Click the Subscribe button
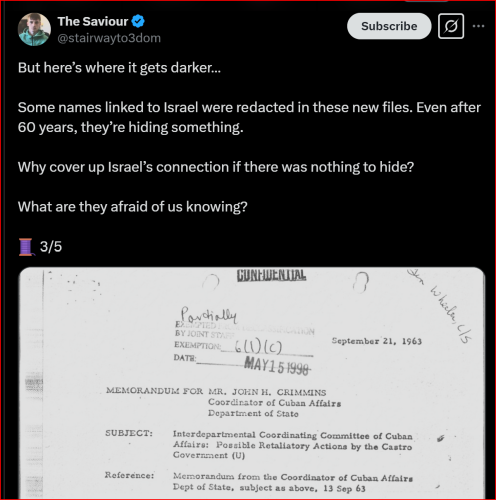The width and height of the screenshot is (496, 500). 389,26
